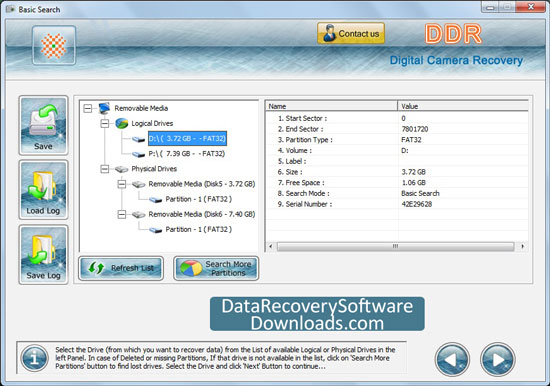Click the Refresh List button
Screen dimensions: 550x386
(121, 268)
